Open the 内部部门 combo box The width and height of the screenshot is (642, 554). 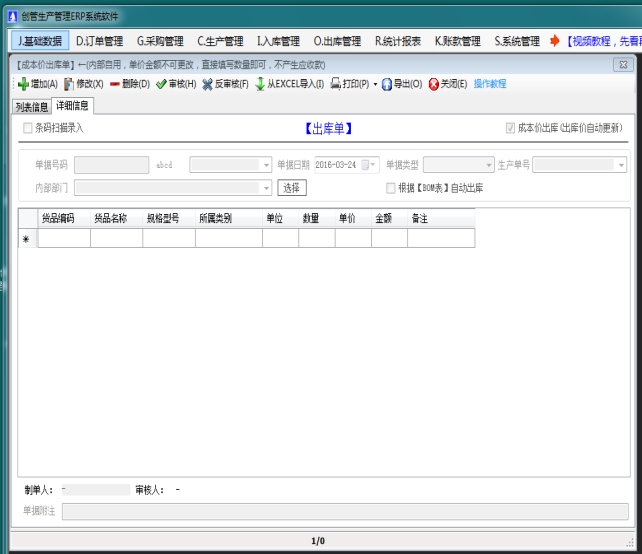pos(266,188)
